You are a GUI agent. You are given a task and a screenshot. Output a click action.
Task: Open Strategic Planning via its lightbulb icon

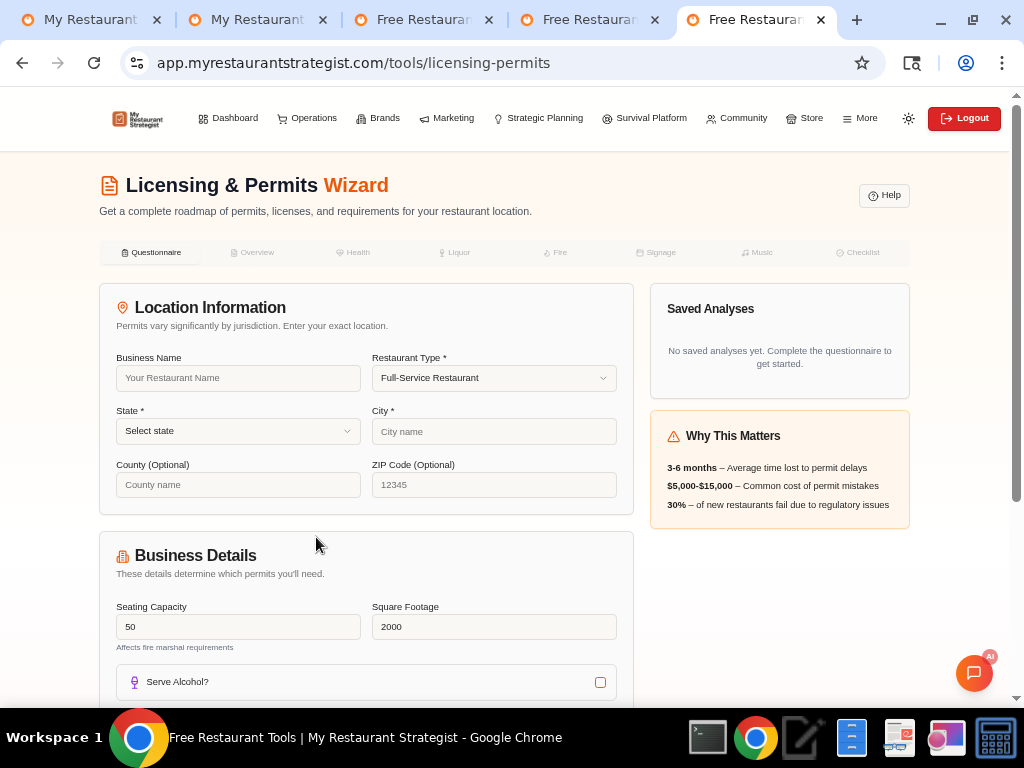tap(498, 118)
